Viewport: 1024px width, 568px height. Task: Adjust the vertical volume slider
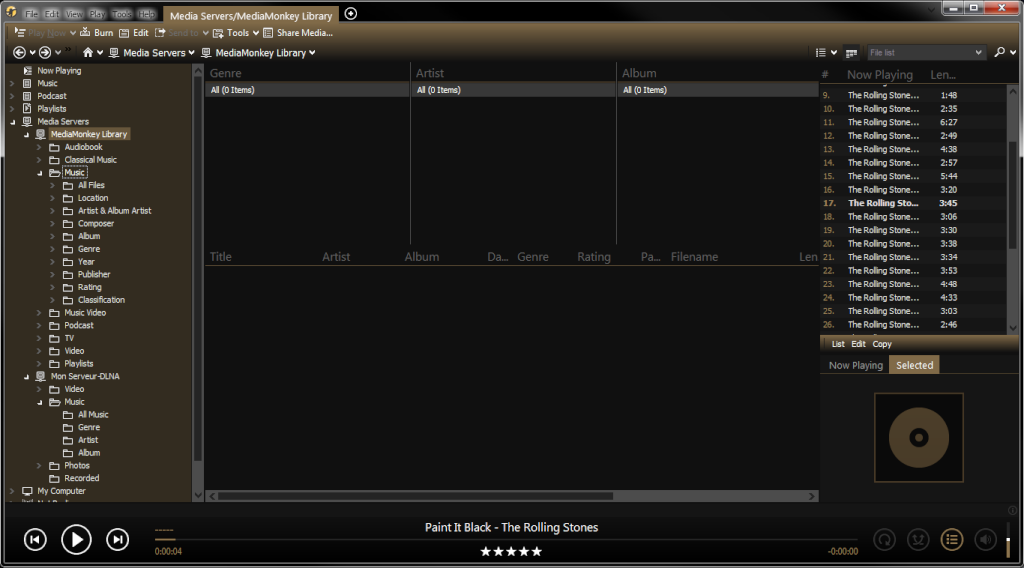click(1008, 539)
